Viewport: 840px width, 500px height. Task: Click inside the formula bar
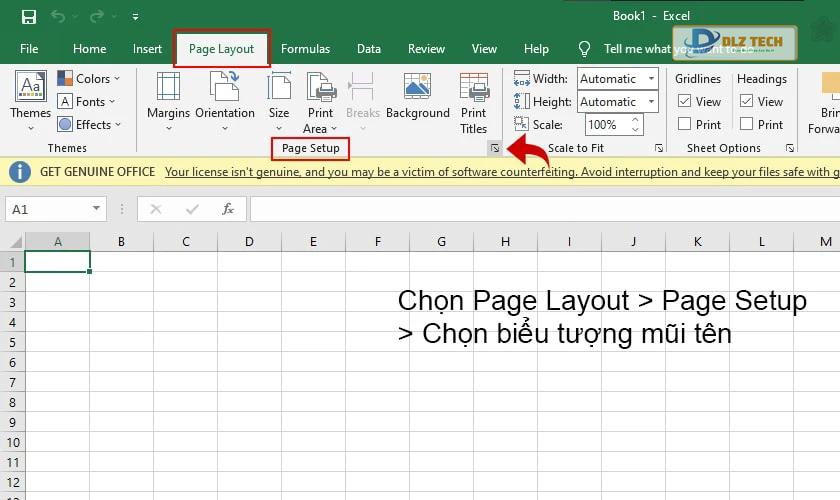click(545, 208)
